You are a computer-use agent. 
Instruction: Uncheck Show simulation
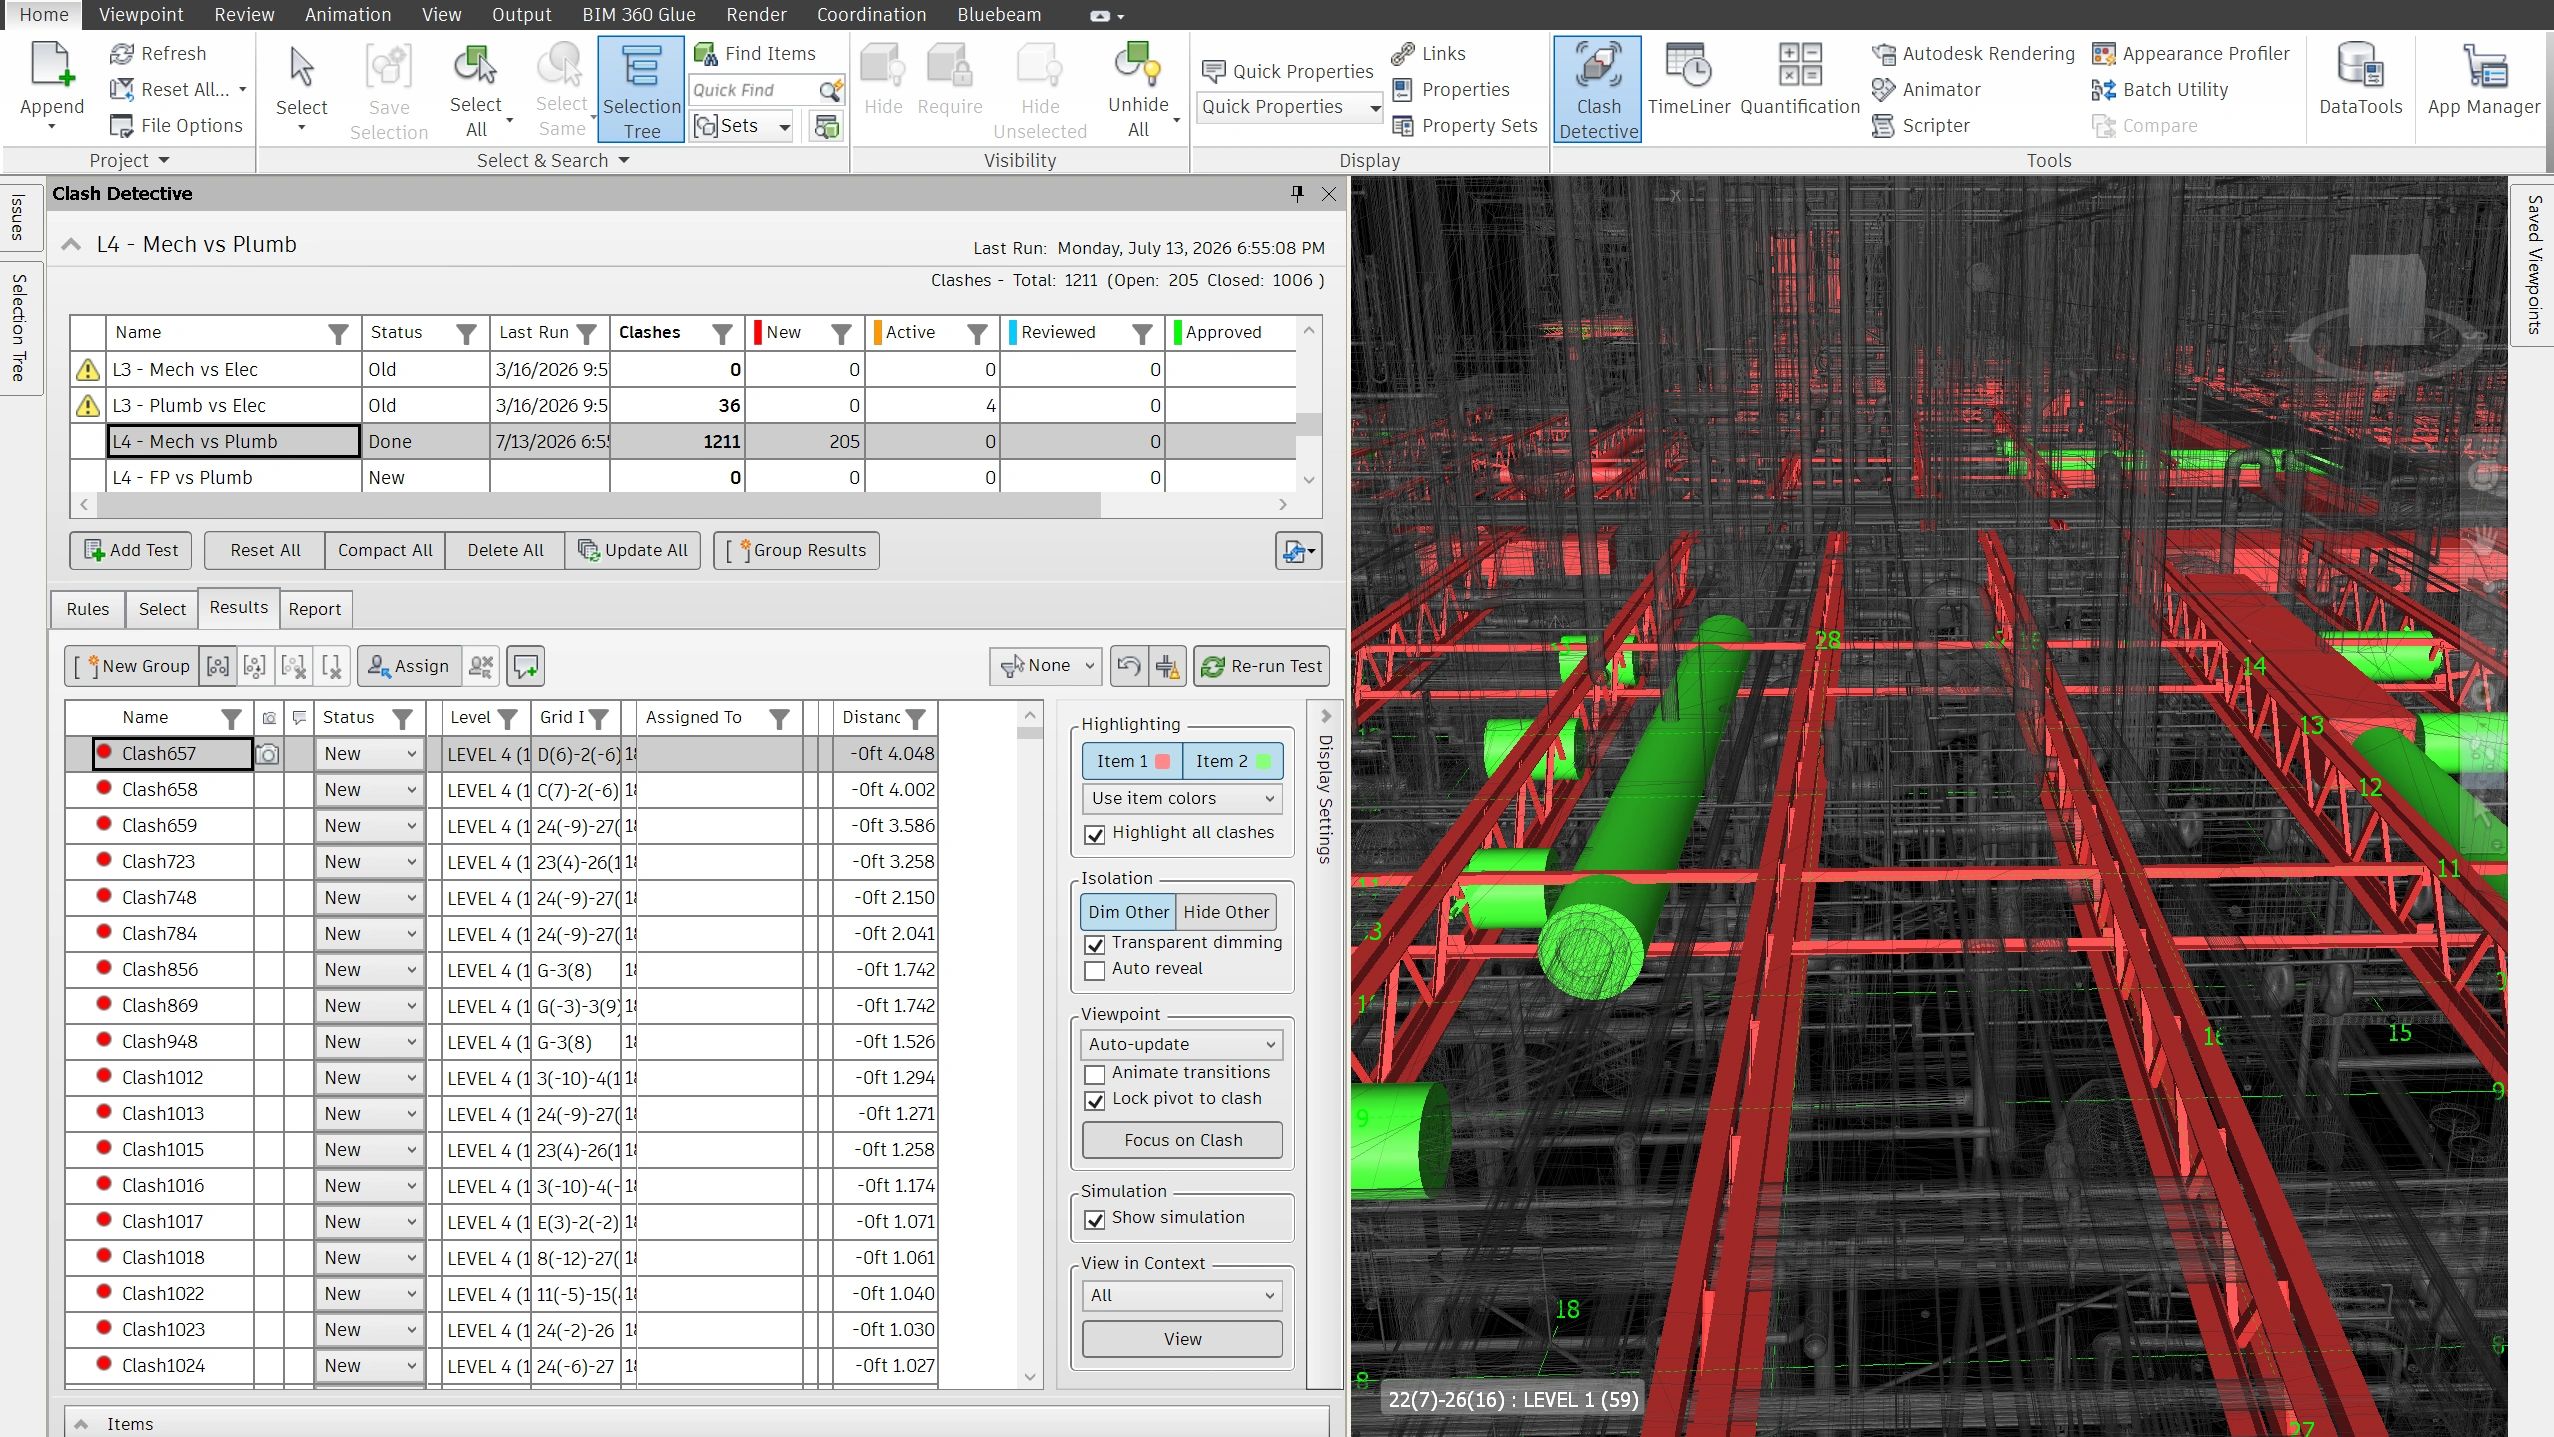[x=1095, y=1219]
